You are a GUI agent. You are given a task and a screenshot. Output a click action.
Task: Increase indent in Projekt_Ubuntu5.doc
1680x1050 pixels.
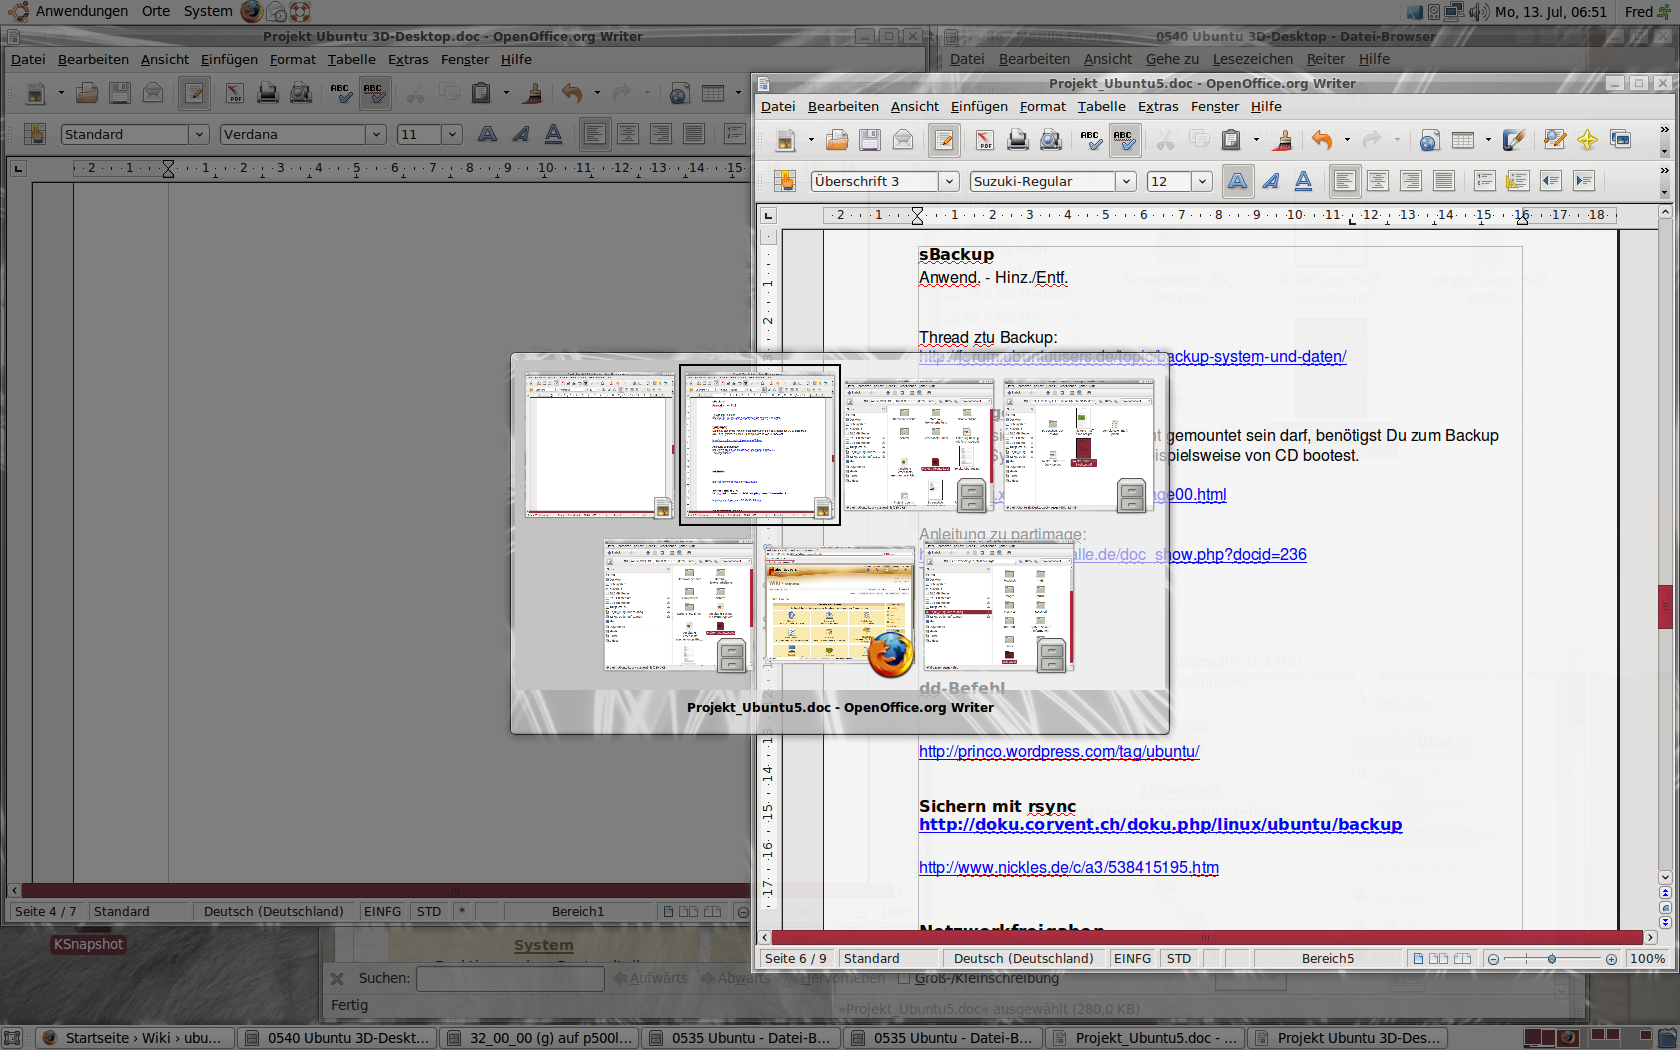tap(1584, 181)
